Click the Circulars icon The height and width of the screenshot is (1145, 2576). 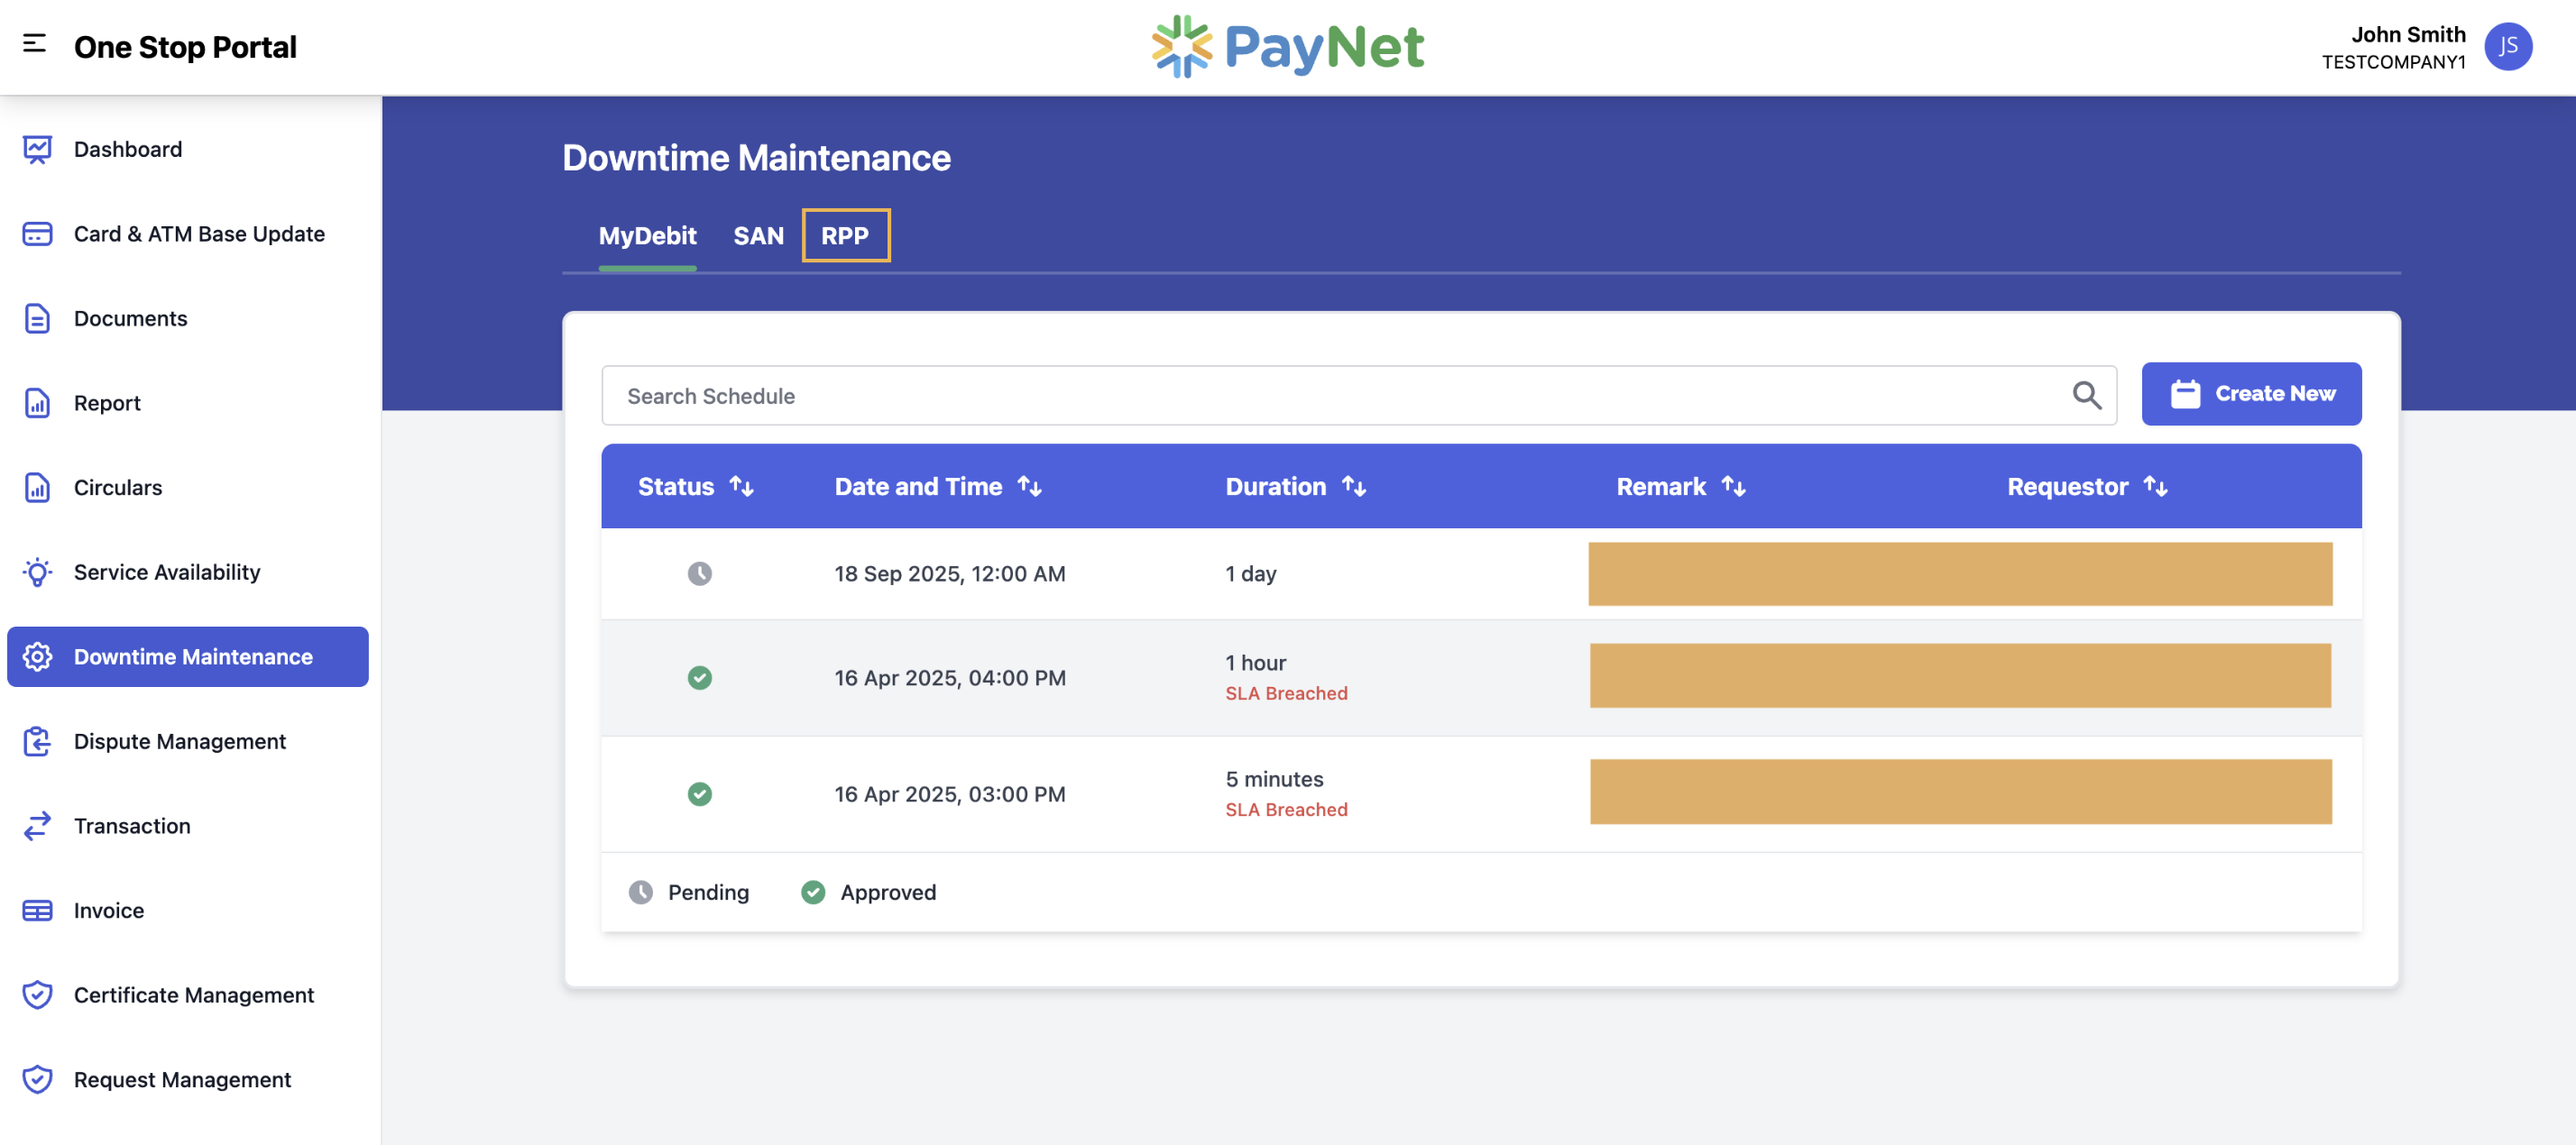[x=36, y=487]
